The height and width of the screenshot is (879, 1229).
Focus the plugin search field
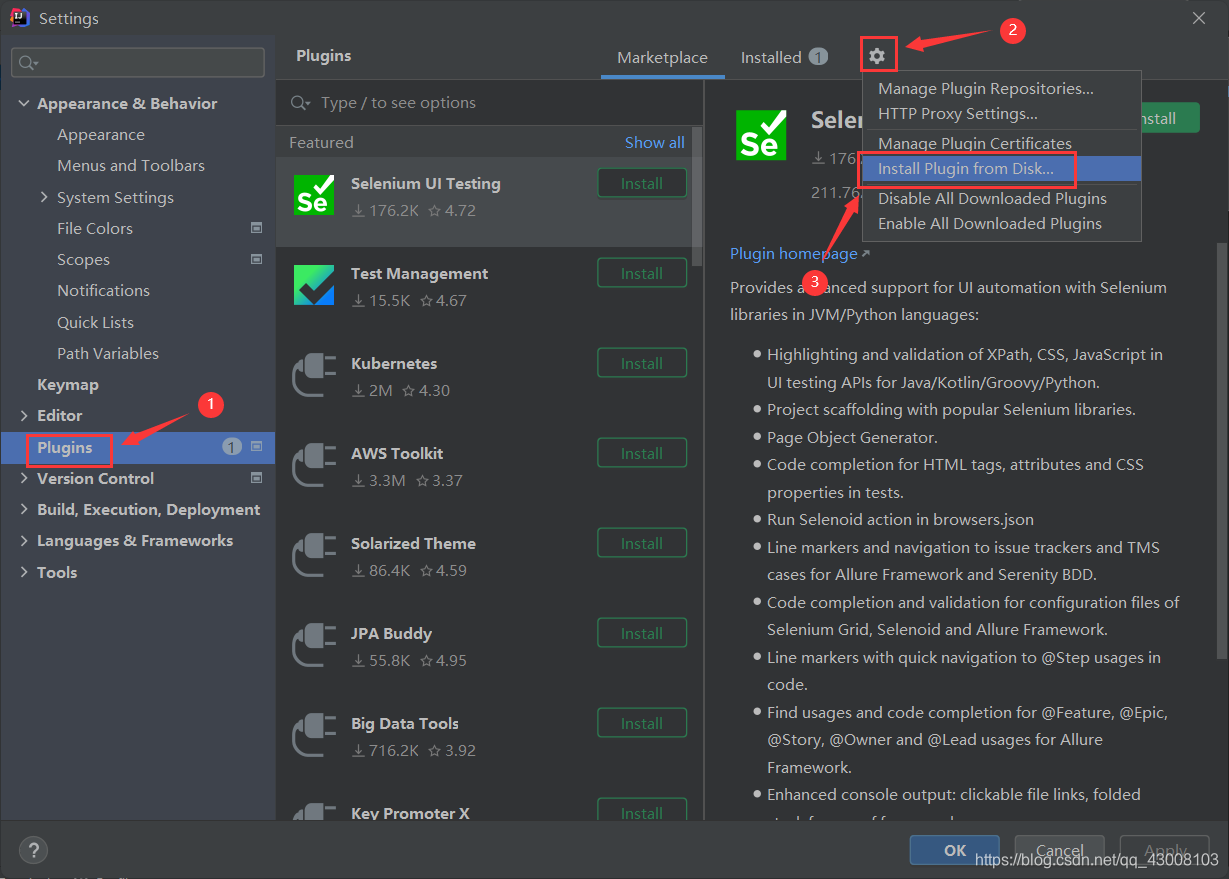(x=490, y=103)
